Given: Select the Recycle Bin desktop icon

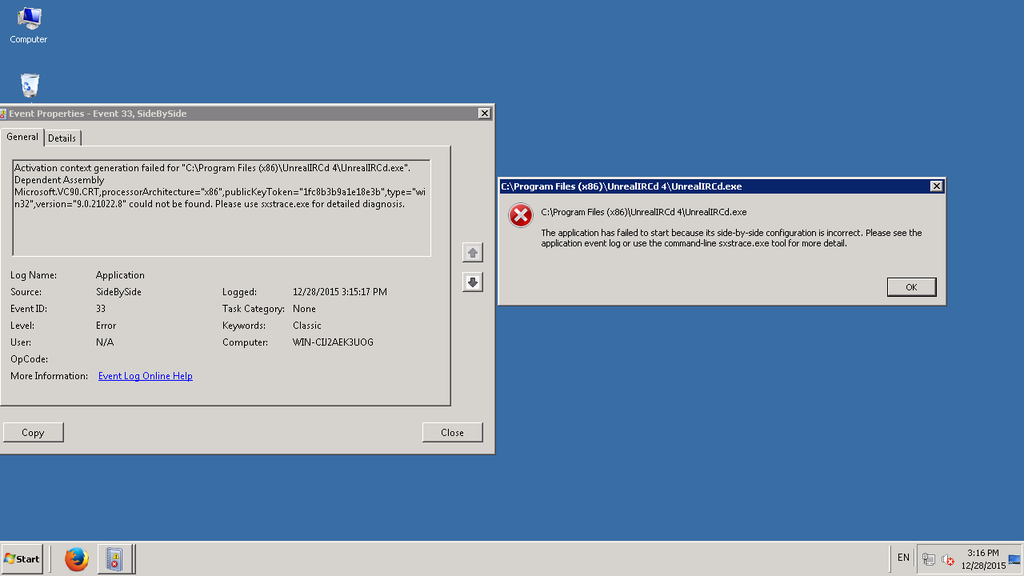Looking at the screenshot, I should point(30,85).
